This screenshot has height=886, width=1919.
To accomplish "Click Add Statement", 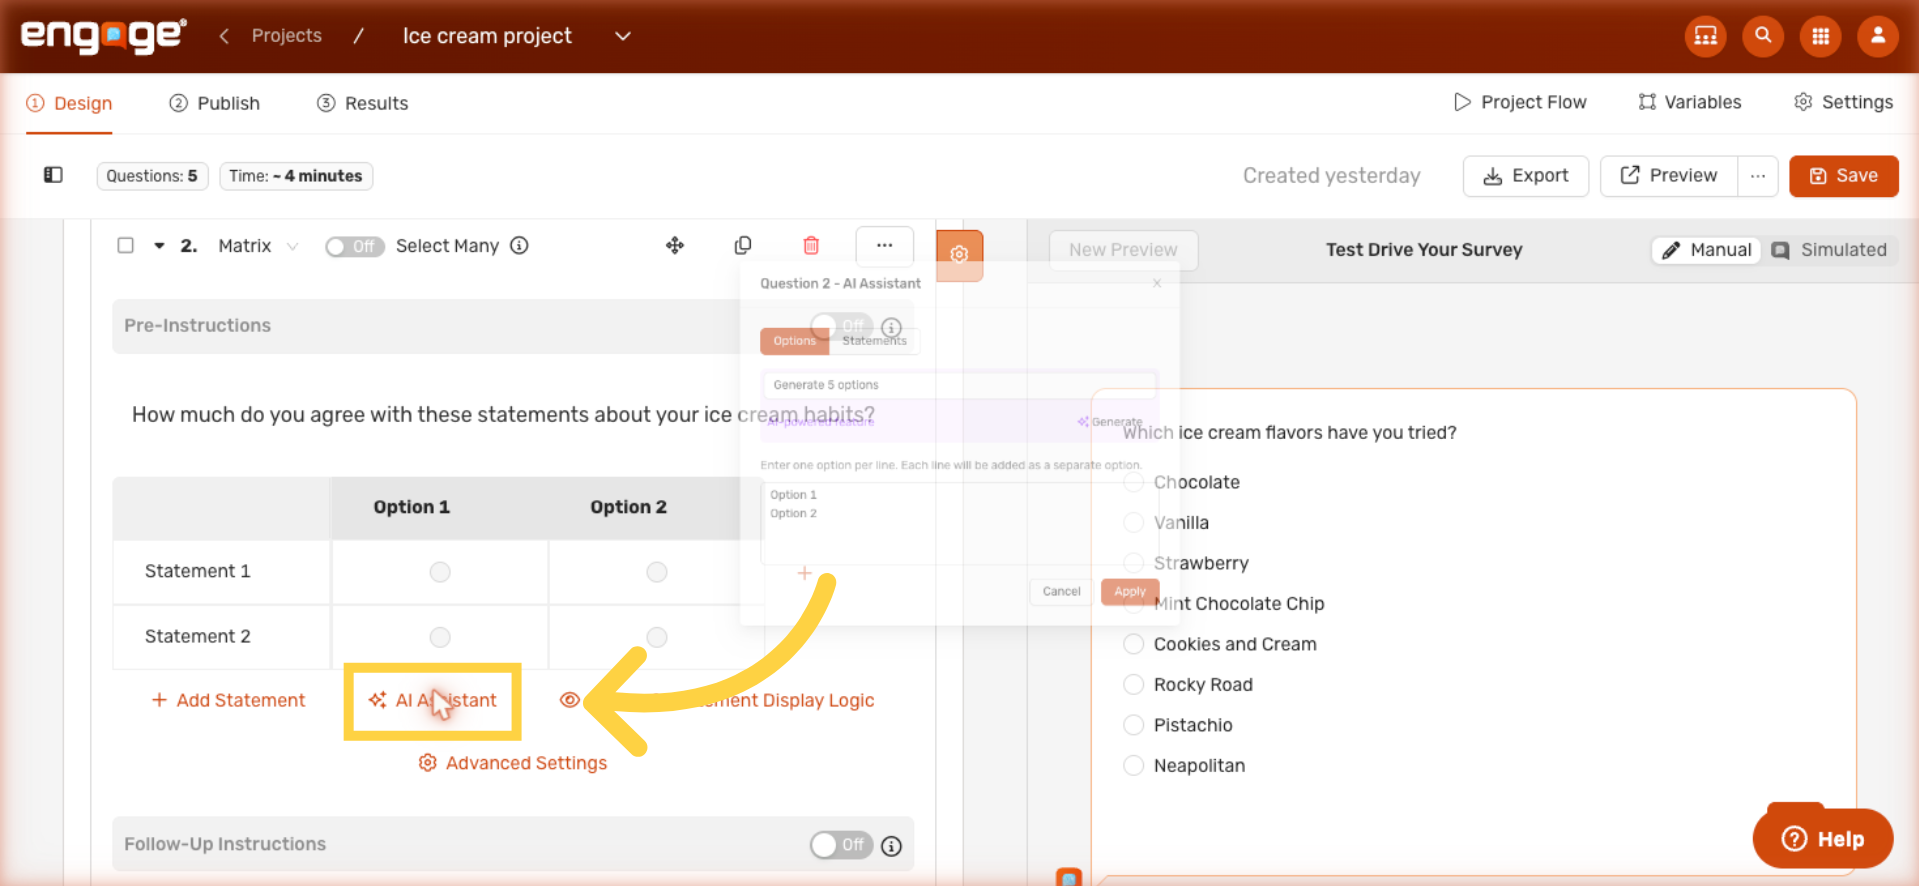I will [x=228, y=701].
